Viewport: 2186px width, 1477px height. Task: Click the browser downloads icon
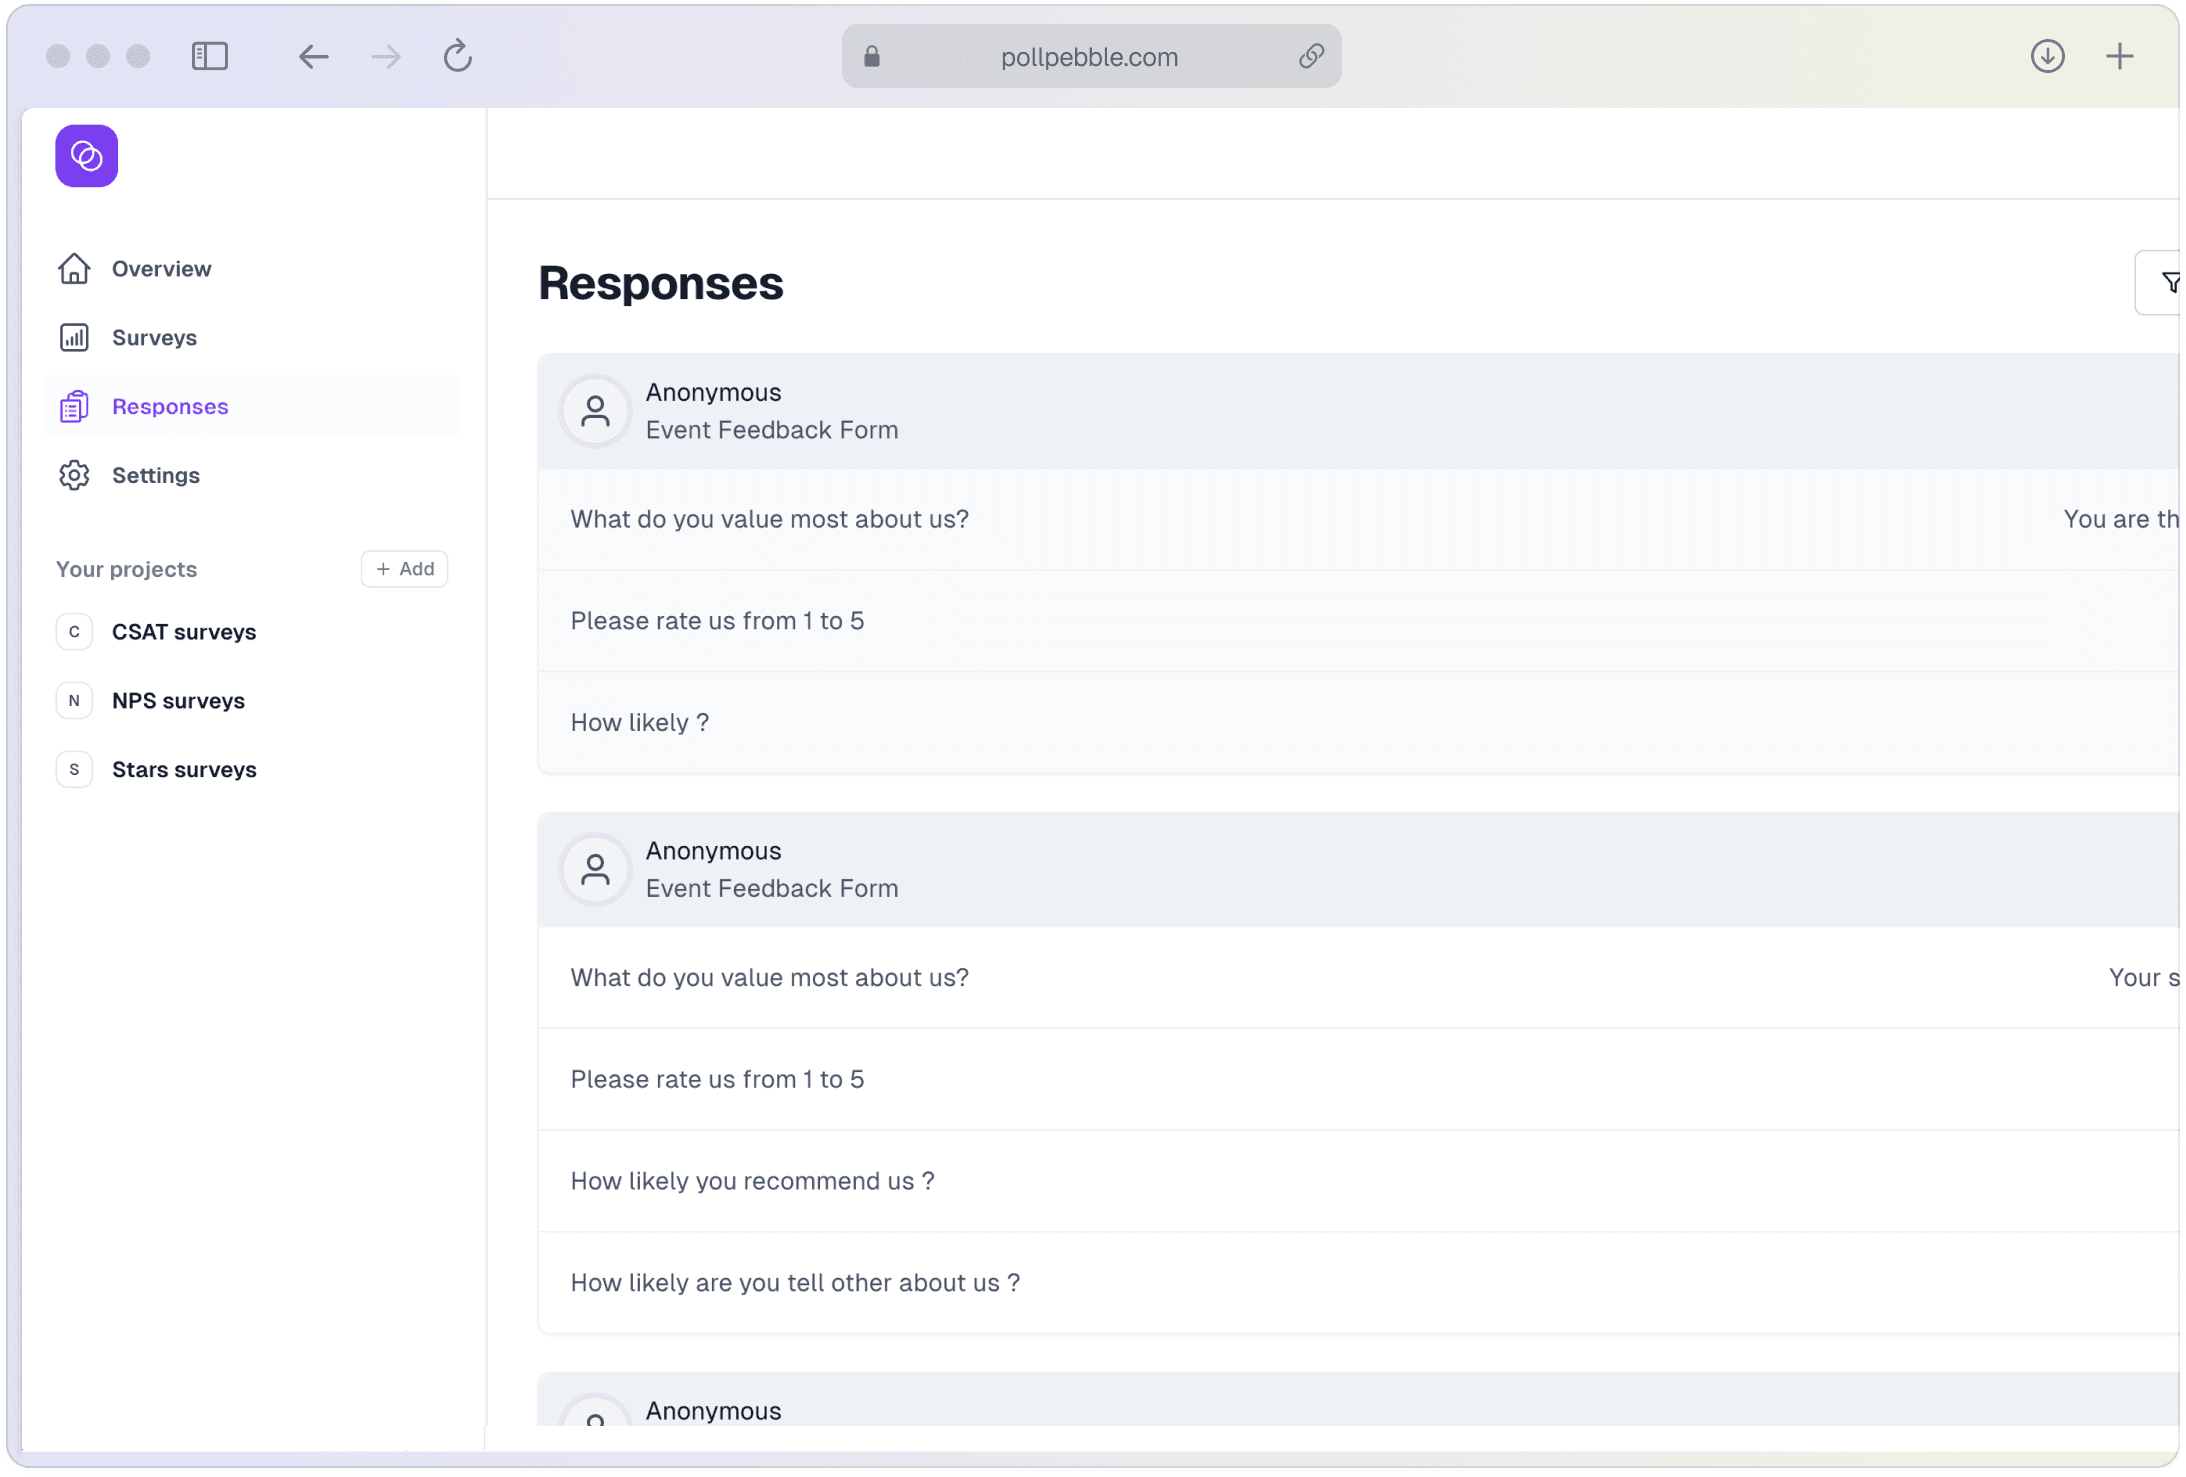pos(2047,56)
